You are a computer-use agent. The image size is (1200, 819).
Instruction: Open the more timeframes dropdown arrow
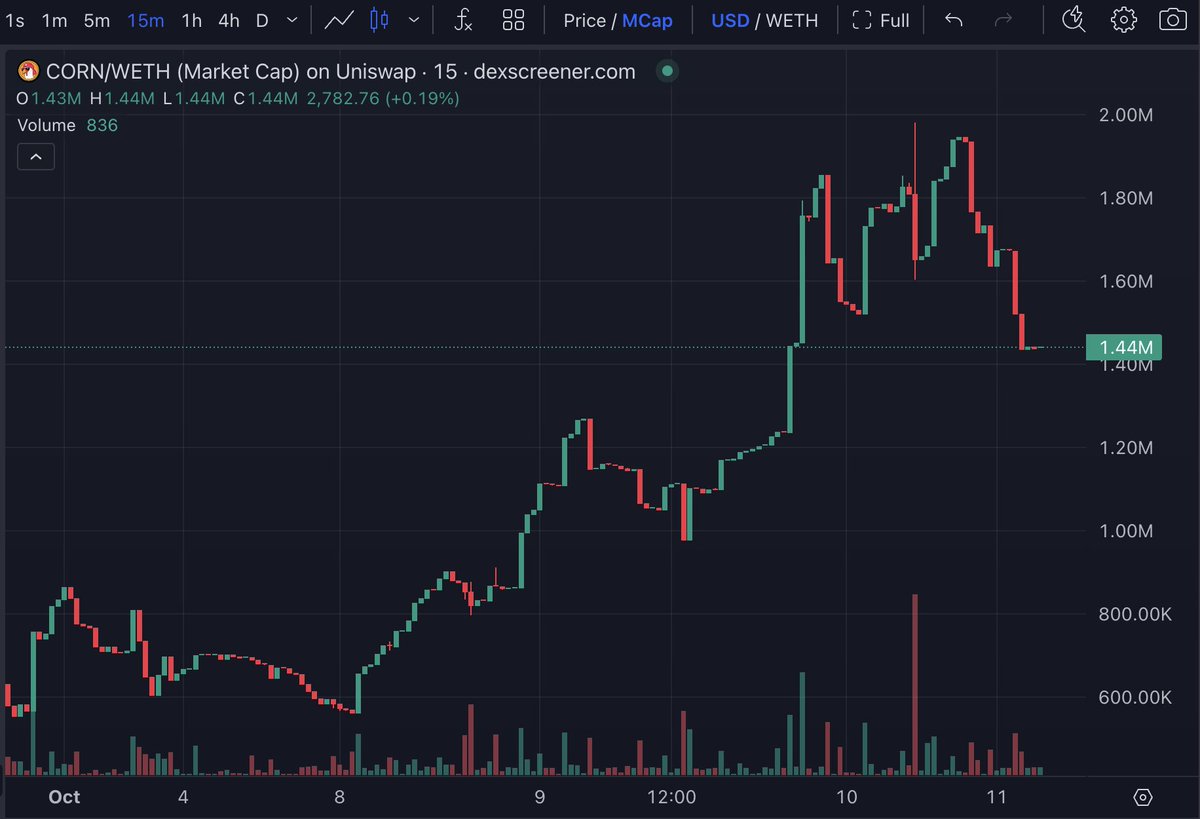291,20
